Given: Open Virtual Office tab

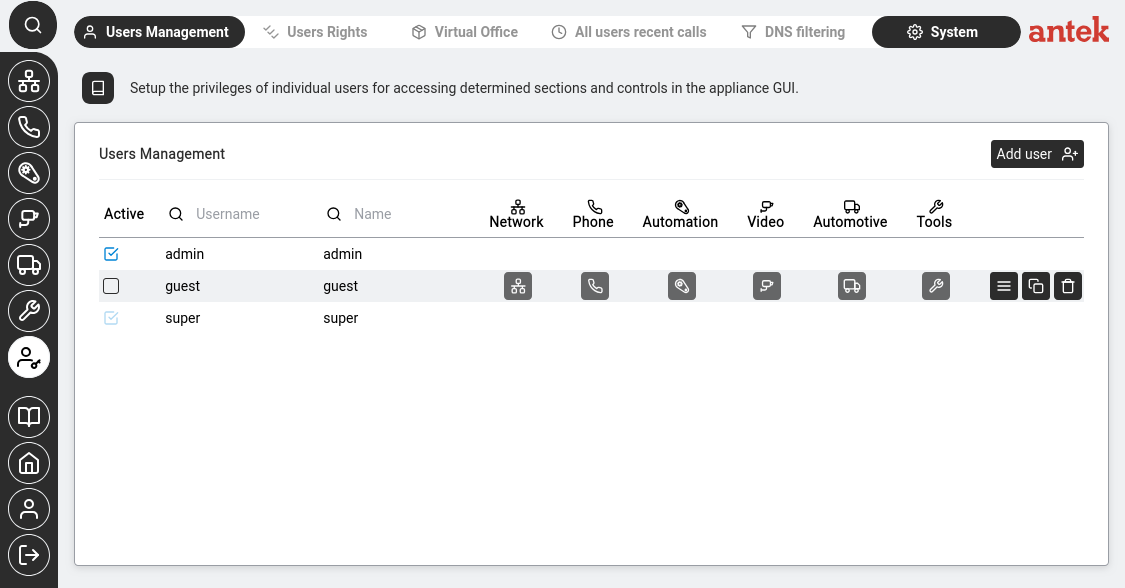Looking at the screenshot, I should (465, 32).
